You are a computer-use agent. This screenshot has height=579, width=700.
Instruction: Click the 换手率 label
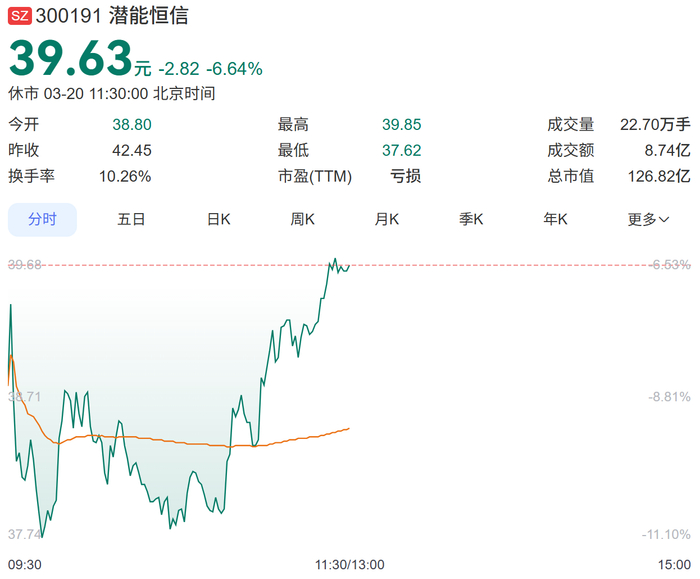coord(31,176)
